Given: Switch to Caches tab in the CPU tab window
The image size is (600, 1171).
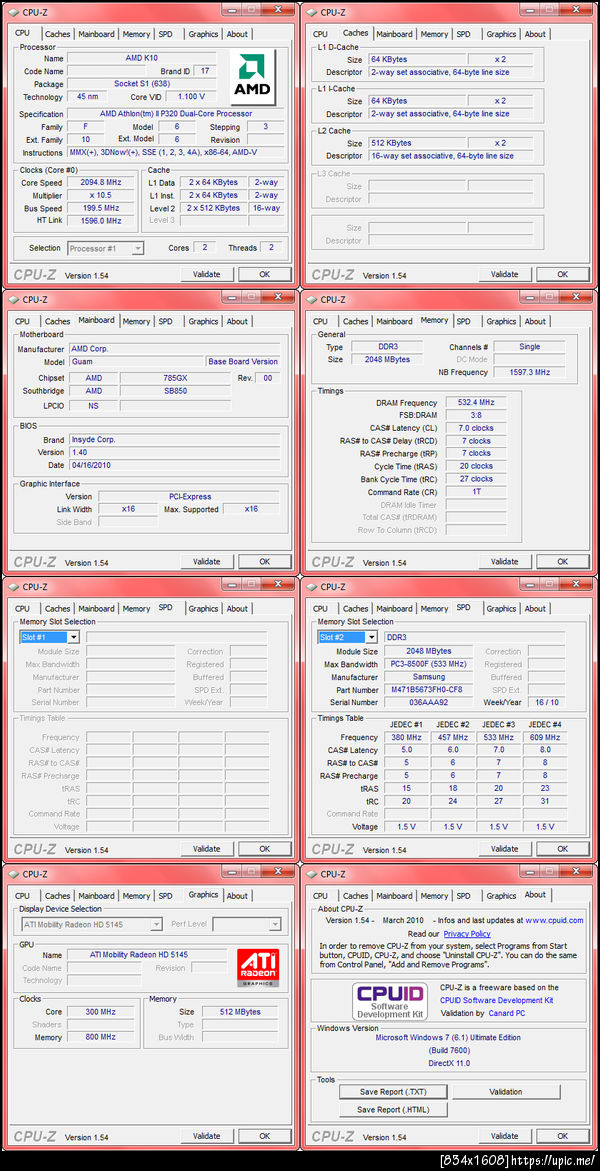Looking at the screenshot, I should 58,34.
